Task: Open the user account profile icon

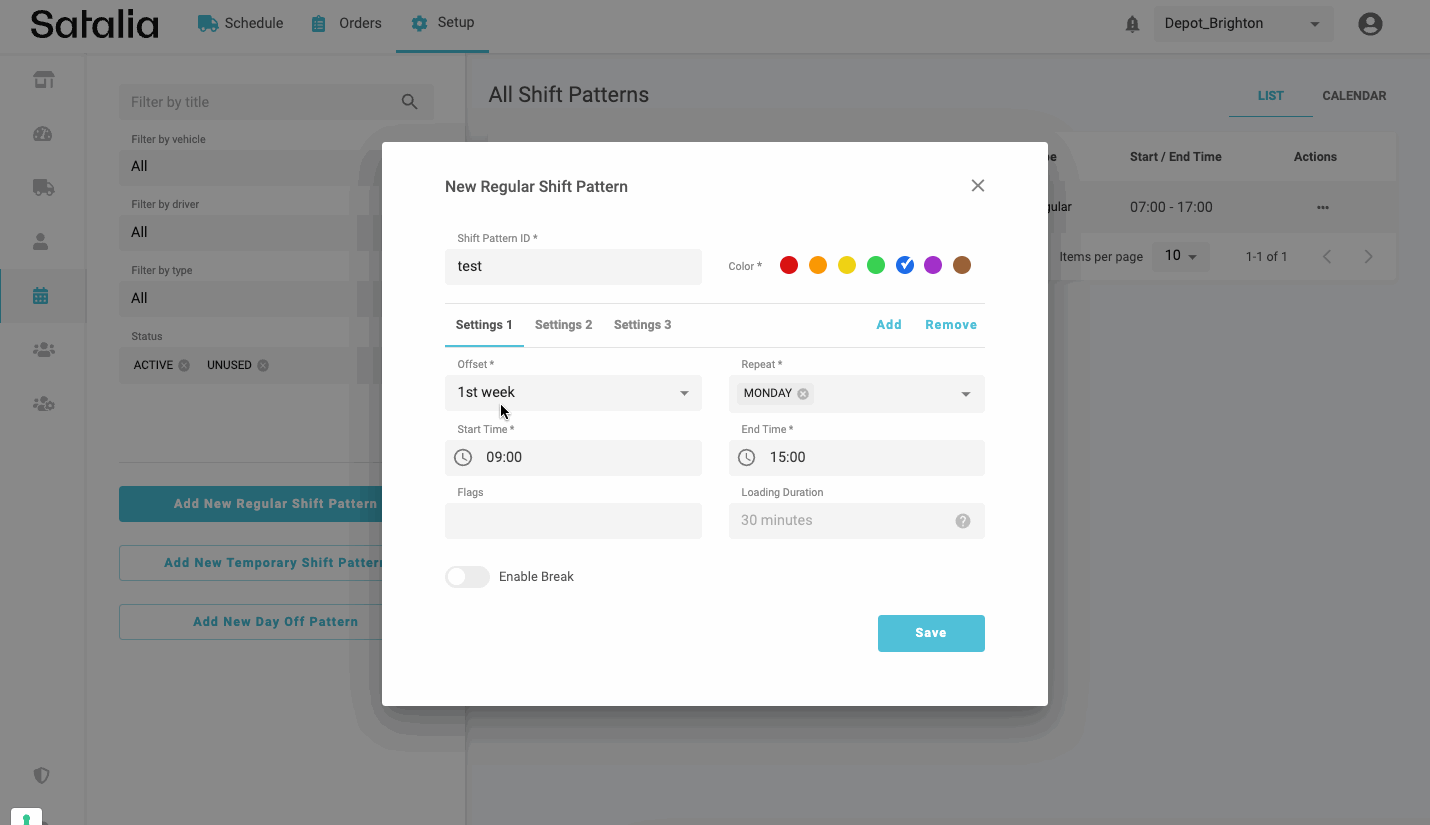Action: coord(1370,24)
